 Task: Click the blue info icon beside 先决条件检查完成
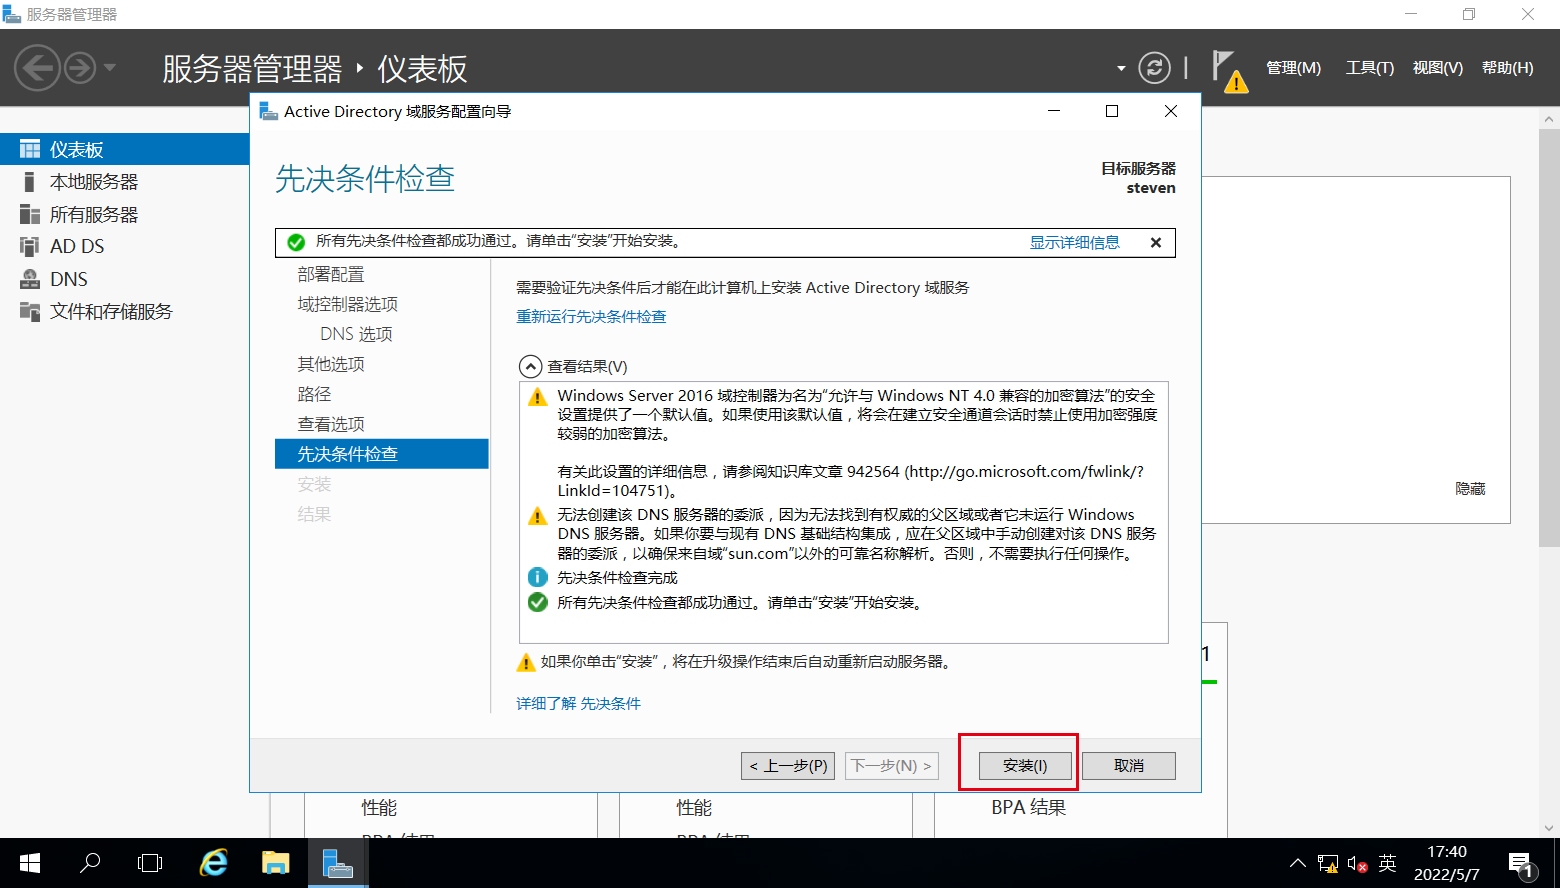point(538,577)
